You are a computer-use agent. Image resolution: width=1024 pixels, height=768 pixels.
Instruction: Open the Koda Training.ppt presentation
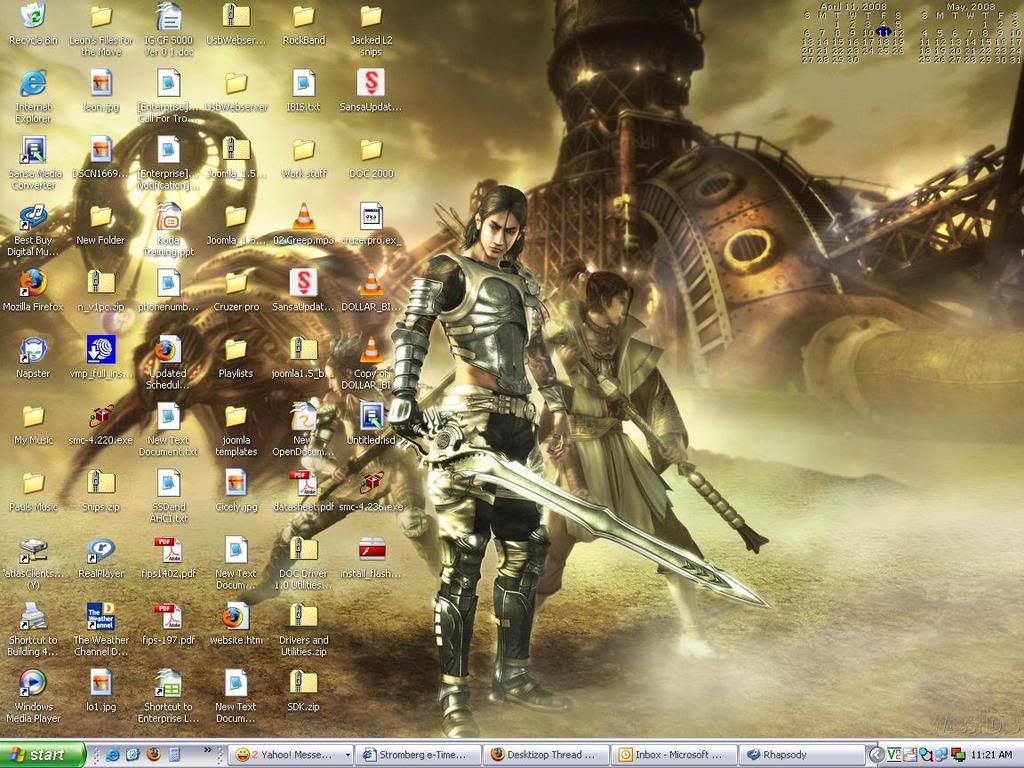click(168, 230)
